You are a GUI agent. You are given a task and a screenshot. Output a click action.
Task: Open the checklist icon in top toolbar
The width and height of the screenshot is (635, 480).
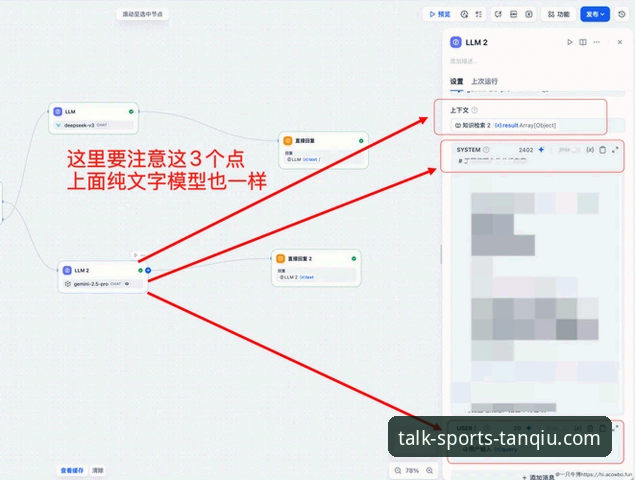click(479, 14)
